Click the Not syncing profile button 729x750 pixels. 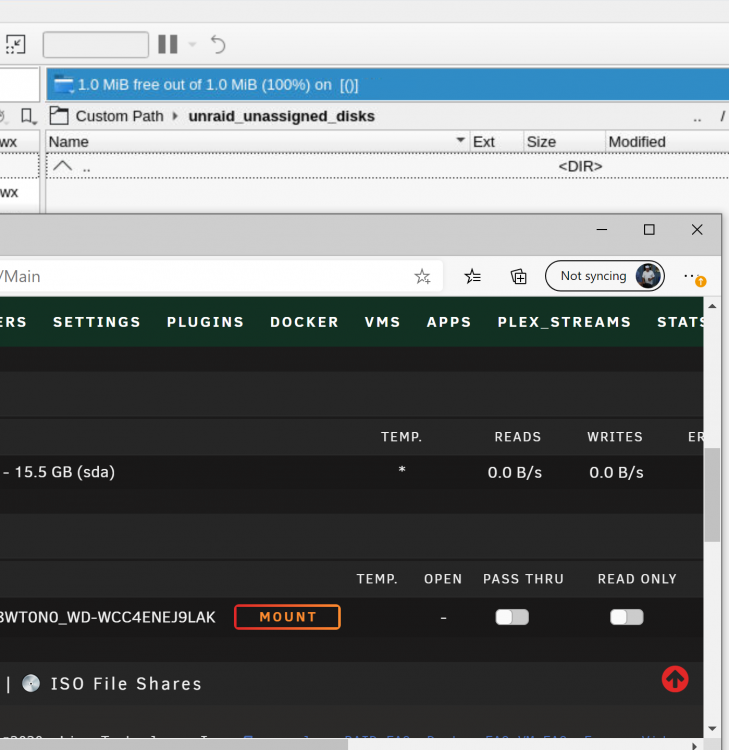pos(605,276)
